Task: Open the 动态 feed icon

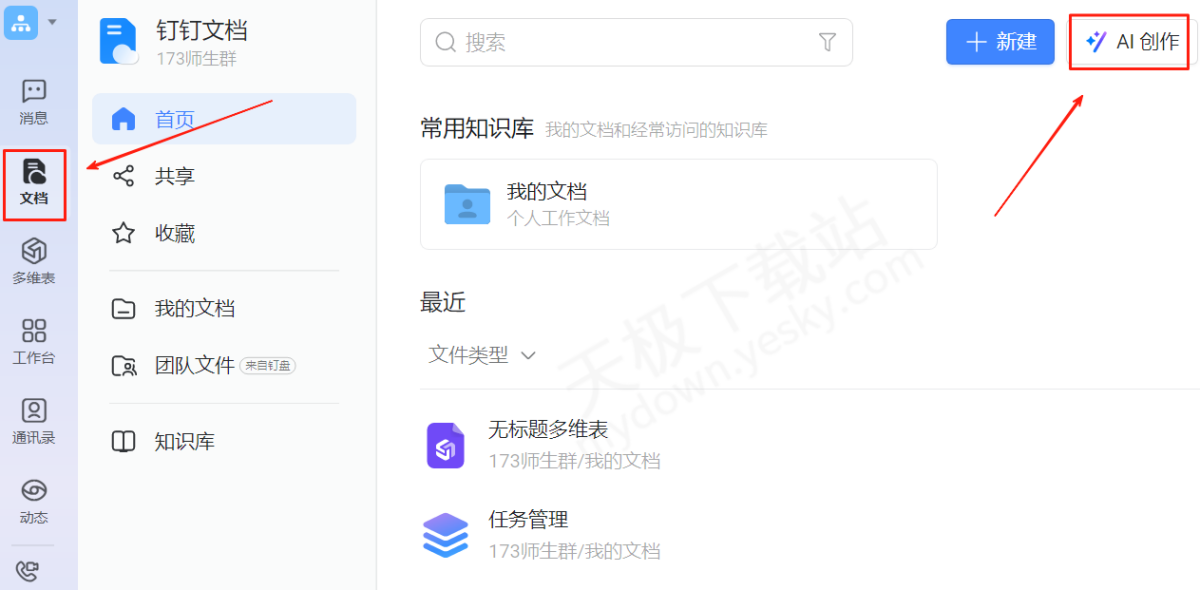Action: pos(34,502)
